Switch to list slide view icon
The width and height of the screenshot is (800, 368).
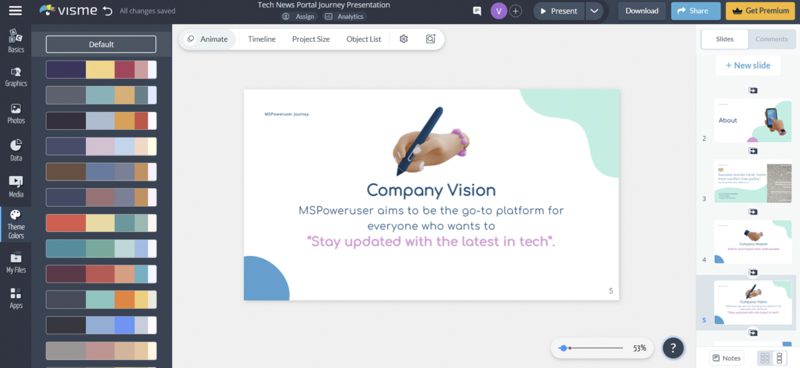(779, 358)
